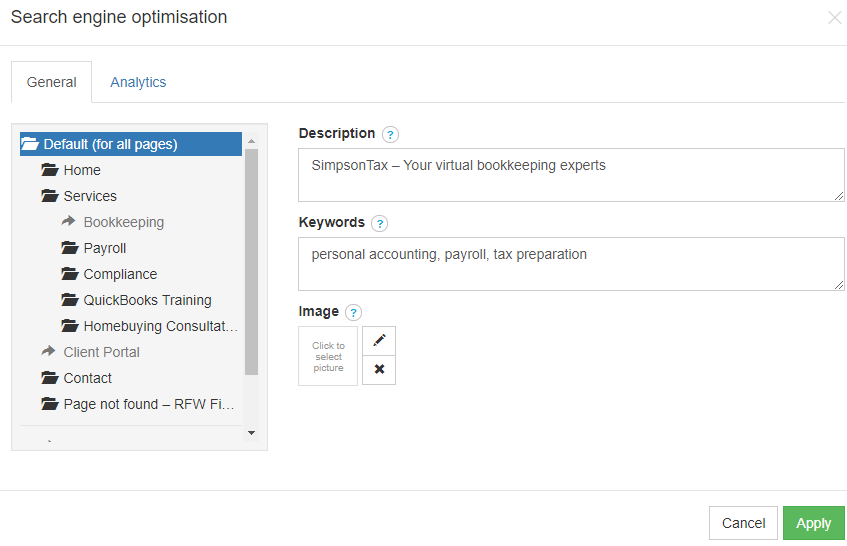847x546 pixels.
Task: Click the pencil edit image icon
Action: click(378, 340)
